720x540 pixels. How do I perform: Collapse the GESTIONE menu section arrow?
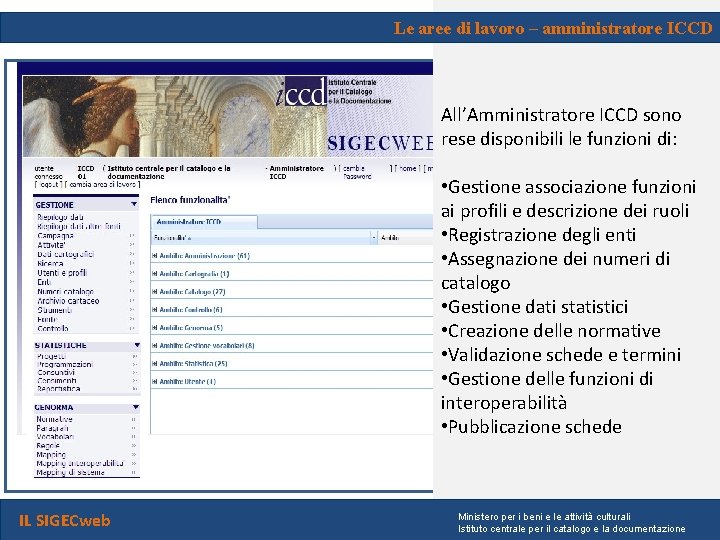coord(134,204)
